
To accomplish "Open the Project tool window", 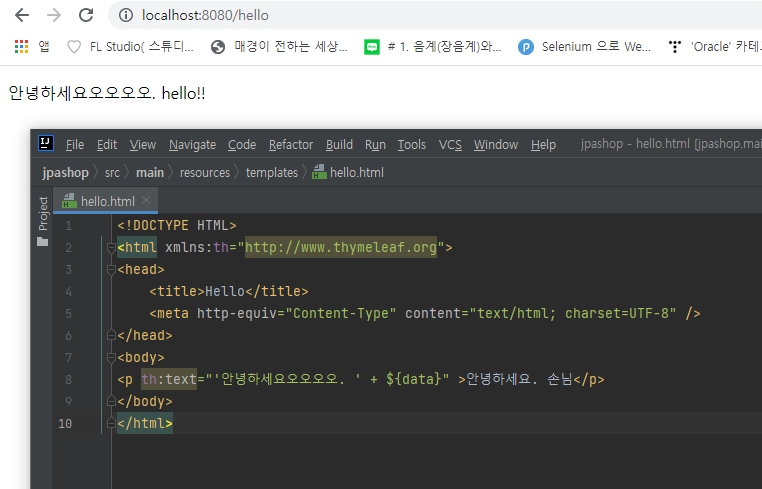I will pyautogui.click(x=43, y=221).
